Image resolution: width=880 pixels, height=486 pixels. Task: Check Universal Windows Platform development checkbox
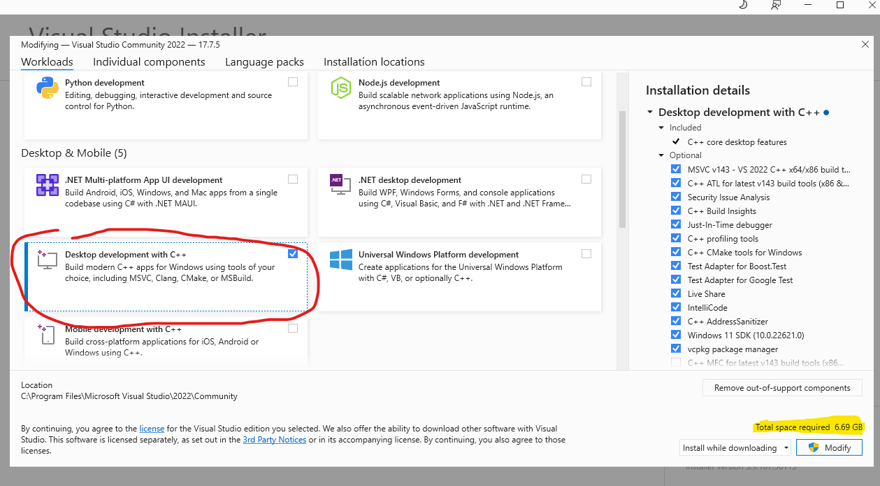tap(586, 254)
